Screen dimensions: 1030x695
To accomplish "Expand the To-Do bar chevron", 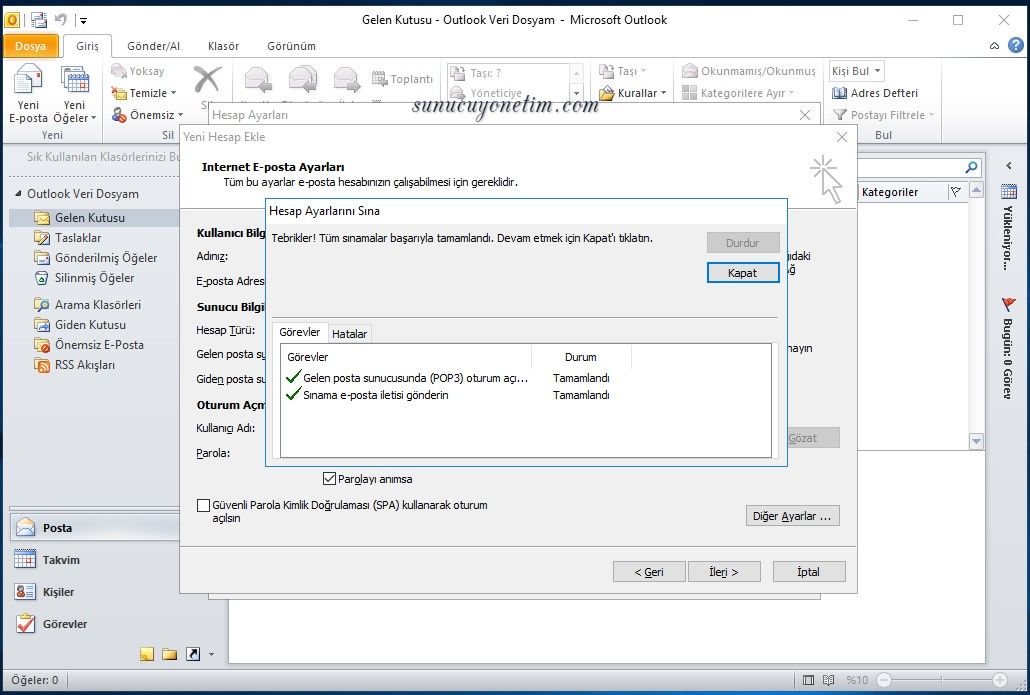I will coord(1009,166).
